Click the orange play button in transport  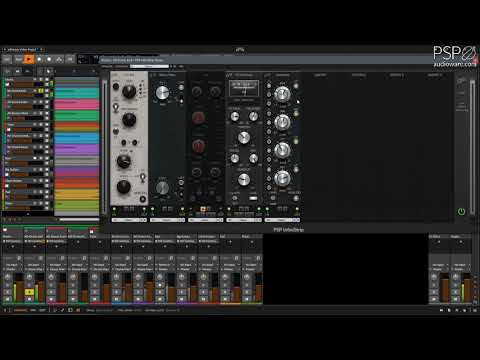pos(29,59)
